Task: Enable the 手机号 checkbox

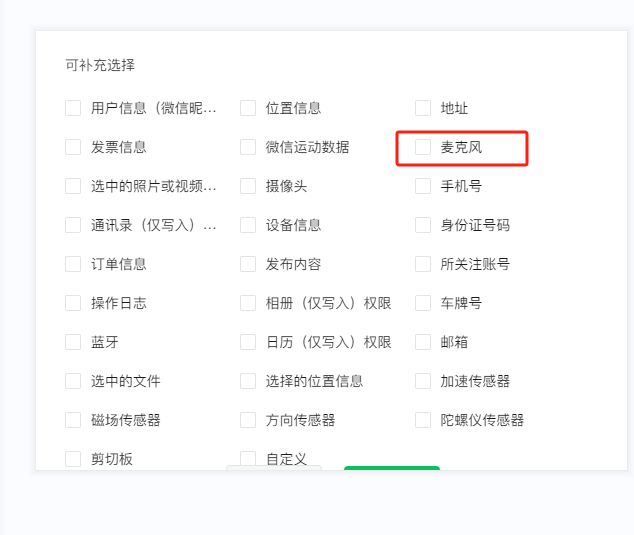Action: tap(423, 186)
